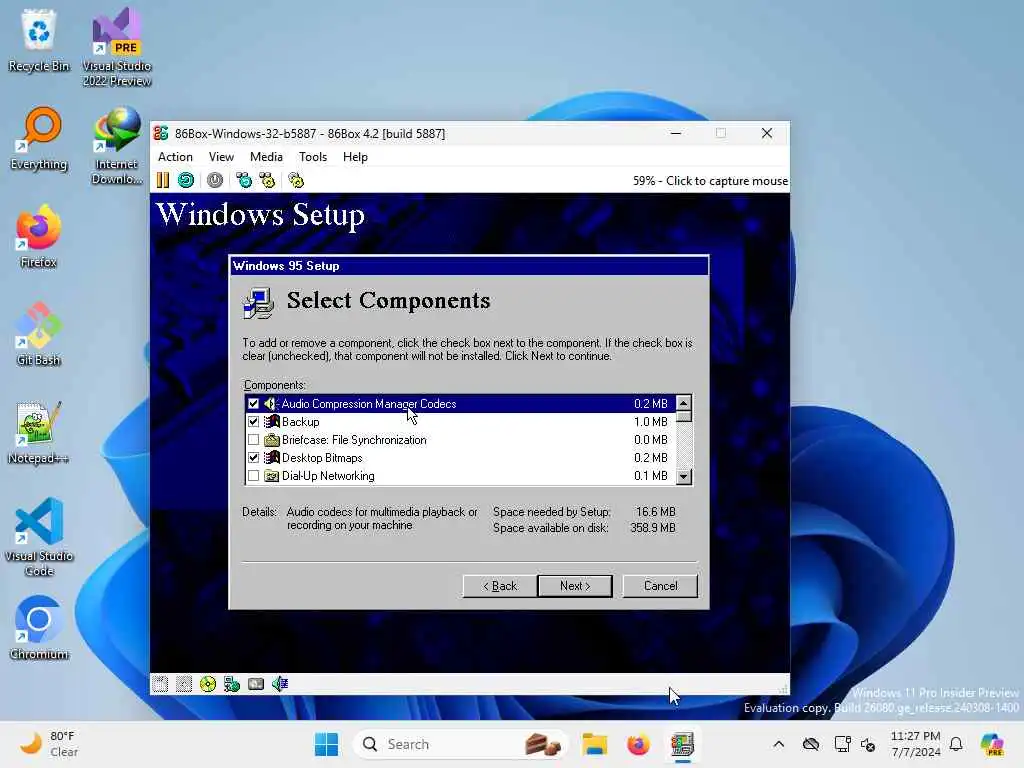
Task: Select the Notepad++ desktop icon
Action: [x=39, y=432]
